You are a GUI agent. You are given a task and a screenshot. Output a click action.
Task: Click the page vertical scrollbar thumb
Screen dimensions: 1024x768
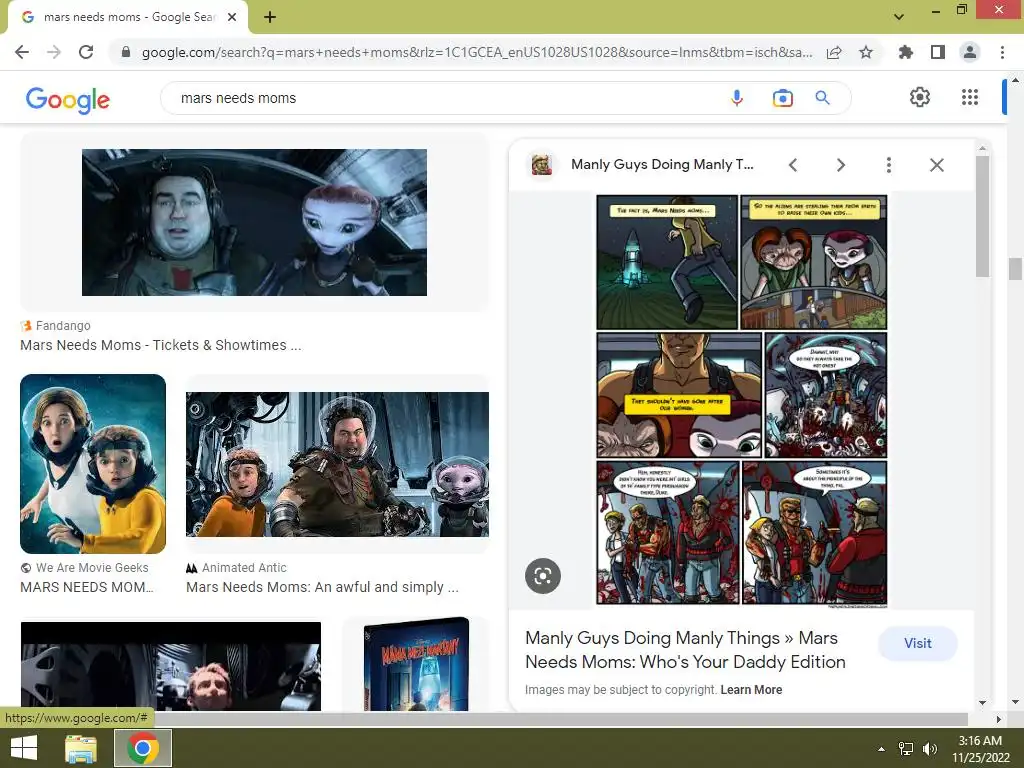[1015, 268]
